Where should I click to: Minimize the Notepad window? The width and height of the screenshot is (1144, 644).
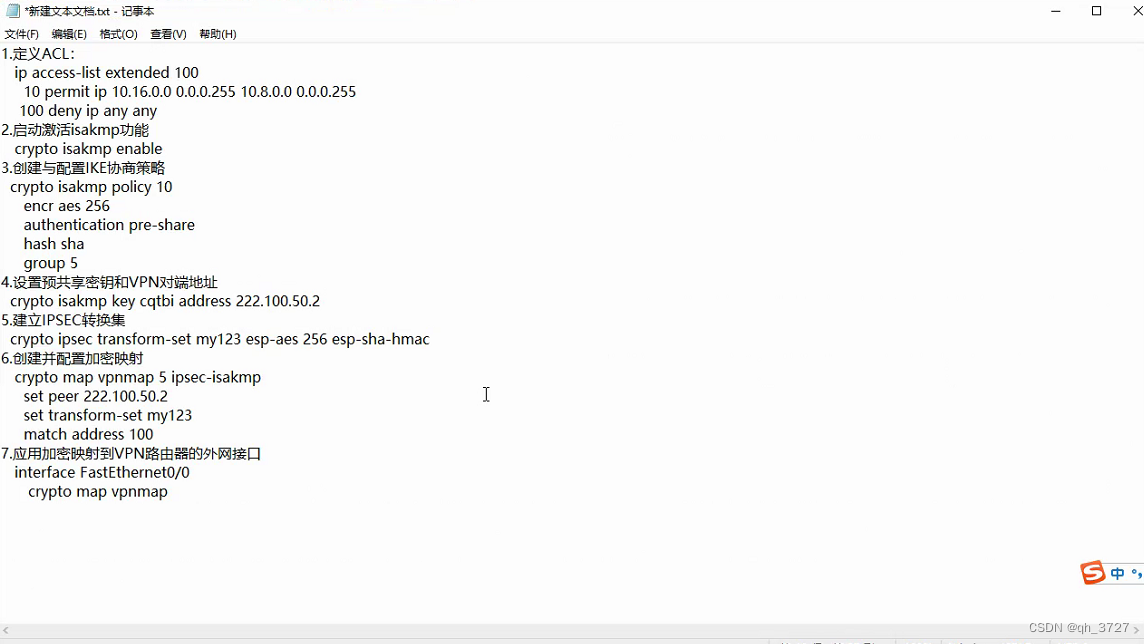coord(1056,11)
